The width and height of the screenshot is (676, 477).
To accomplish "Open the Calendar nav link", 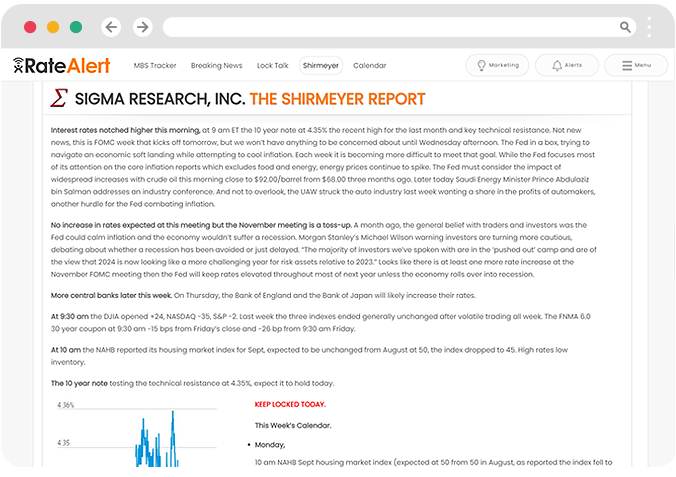I will 369,66.
